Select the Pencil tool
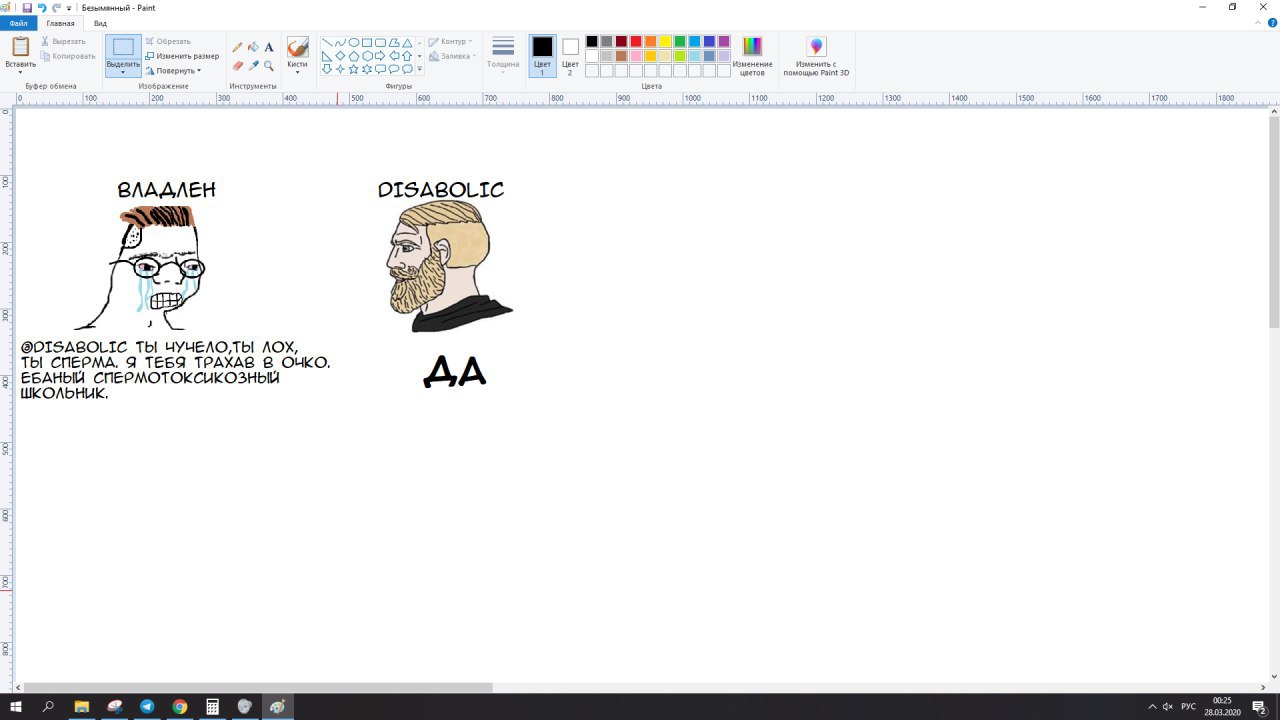This screenshot has width=1280, height=720. (x=237, y=47)
